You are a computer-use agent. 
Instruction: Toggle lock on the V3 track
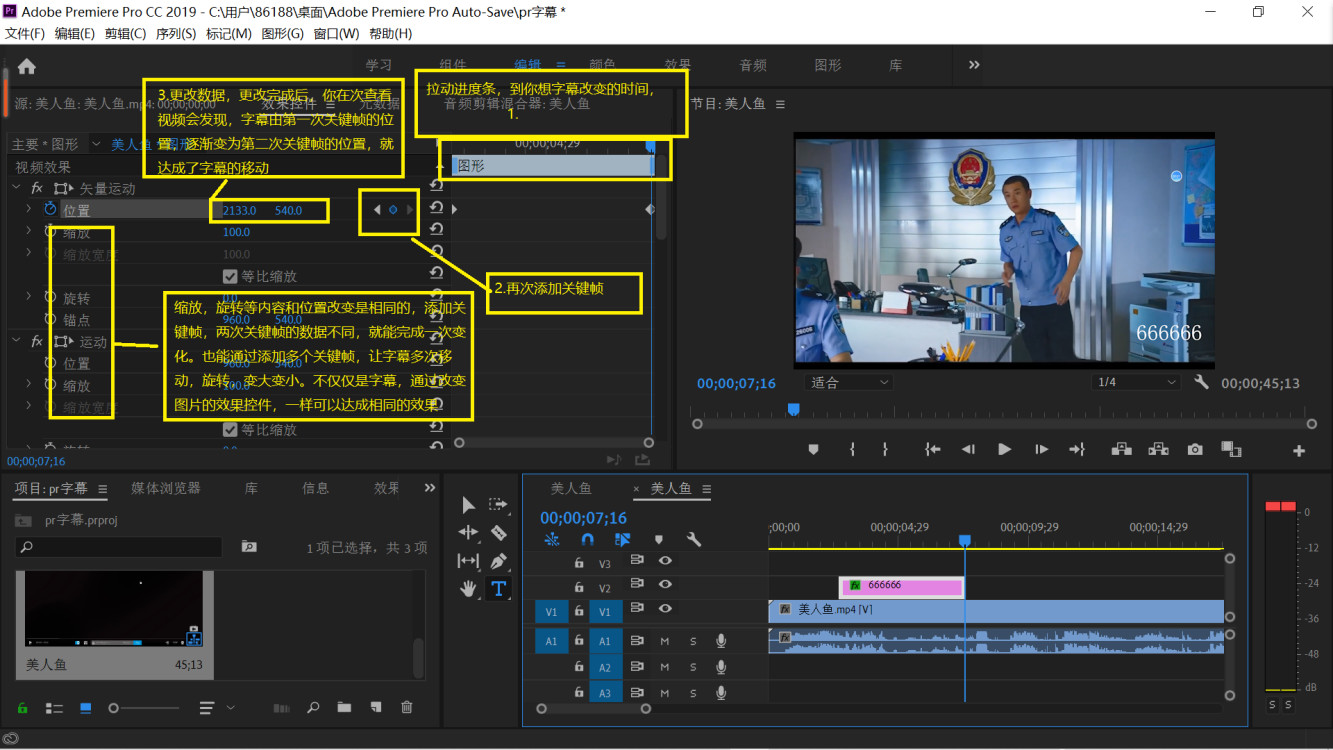578,563
